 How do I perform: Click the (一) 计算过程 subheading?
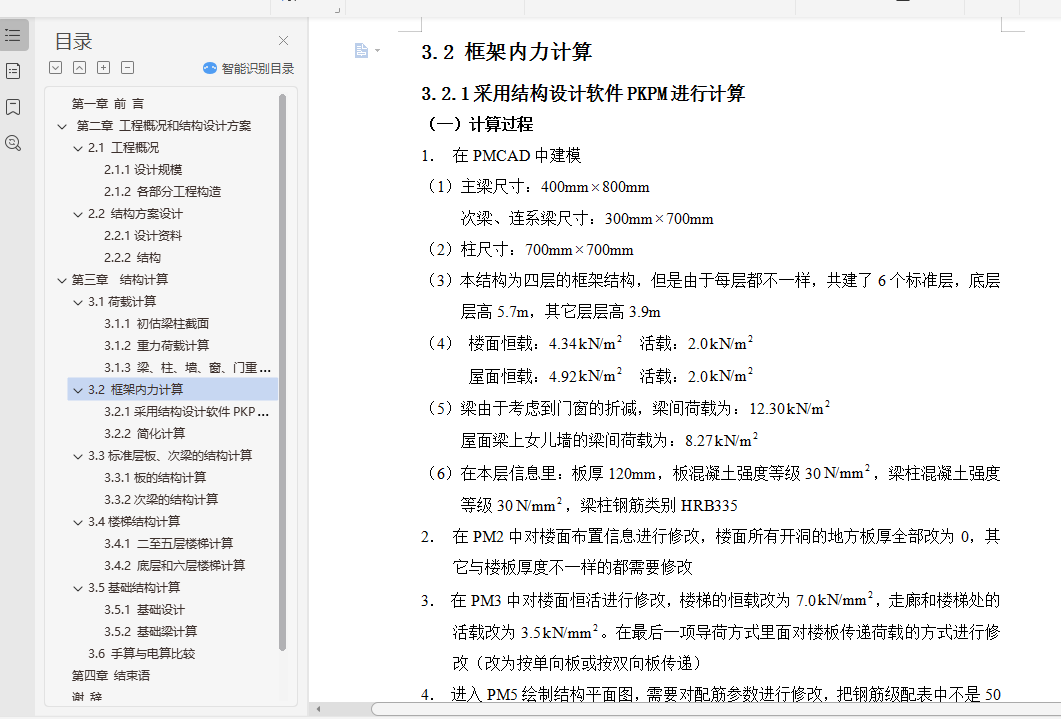pos(479,124)
